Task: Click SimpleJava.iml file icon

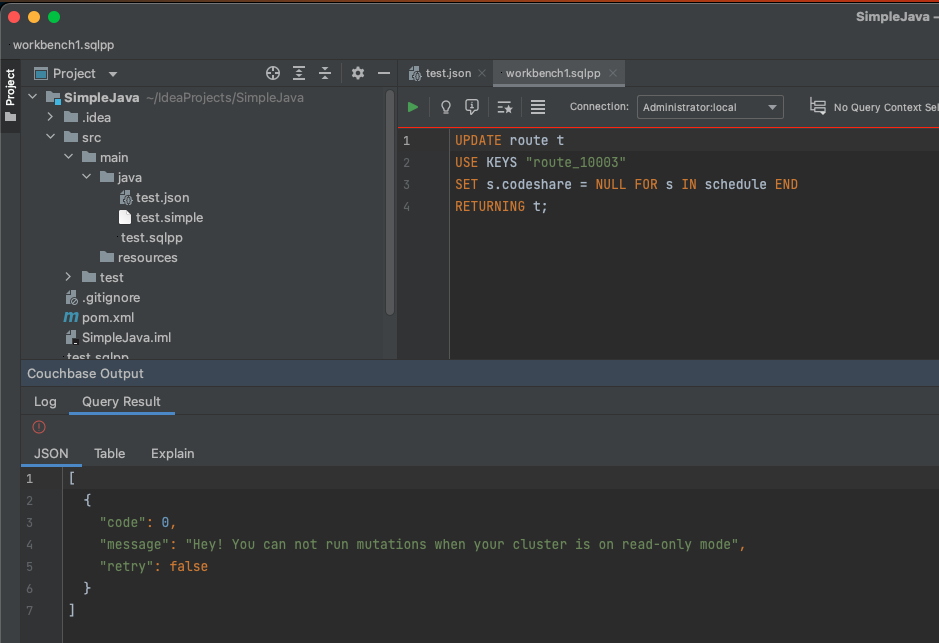Action: pyautogui.click(x=71, y=338)
